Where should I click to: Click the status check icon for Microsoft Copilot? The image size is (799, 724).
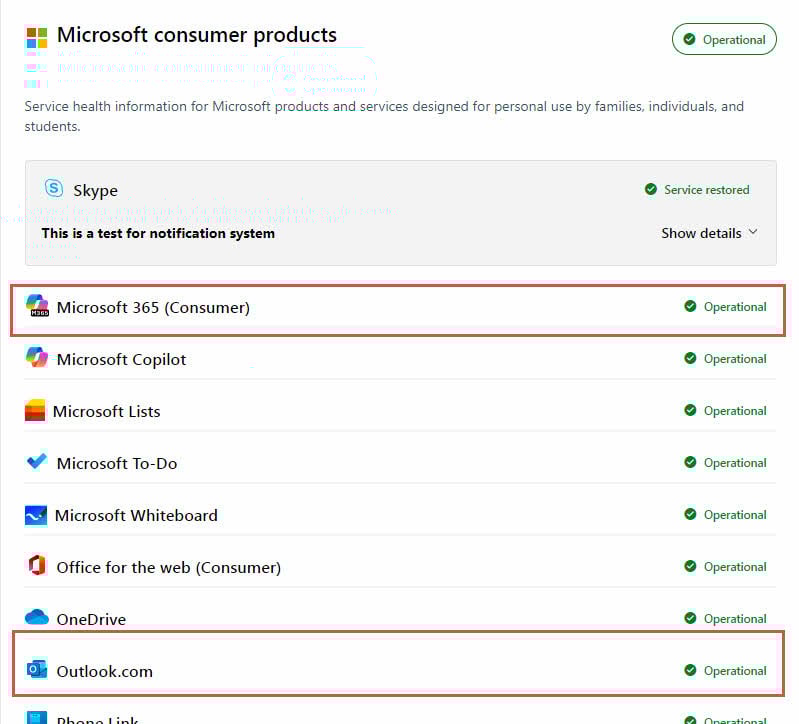(x=690, y=358)
